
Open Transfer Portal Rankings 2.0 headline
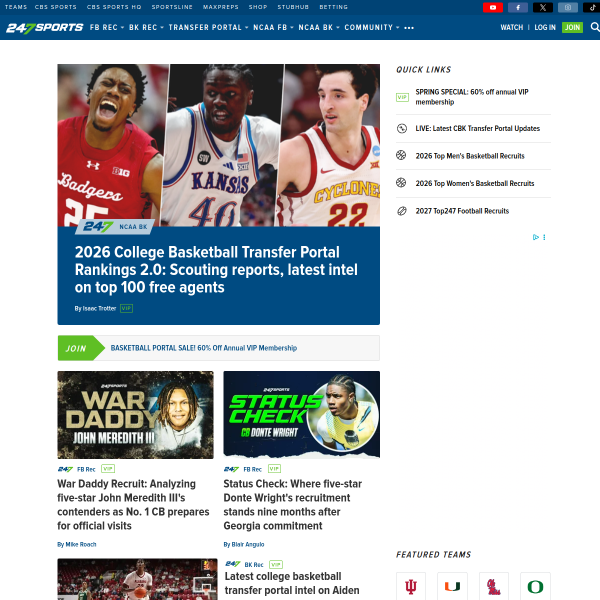pos(216,270)
